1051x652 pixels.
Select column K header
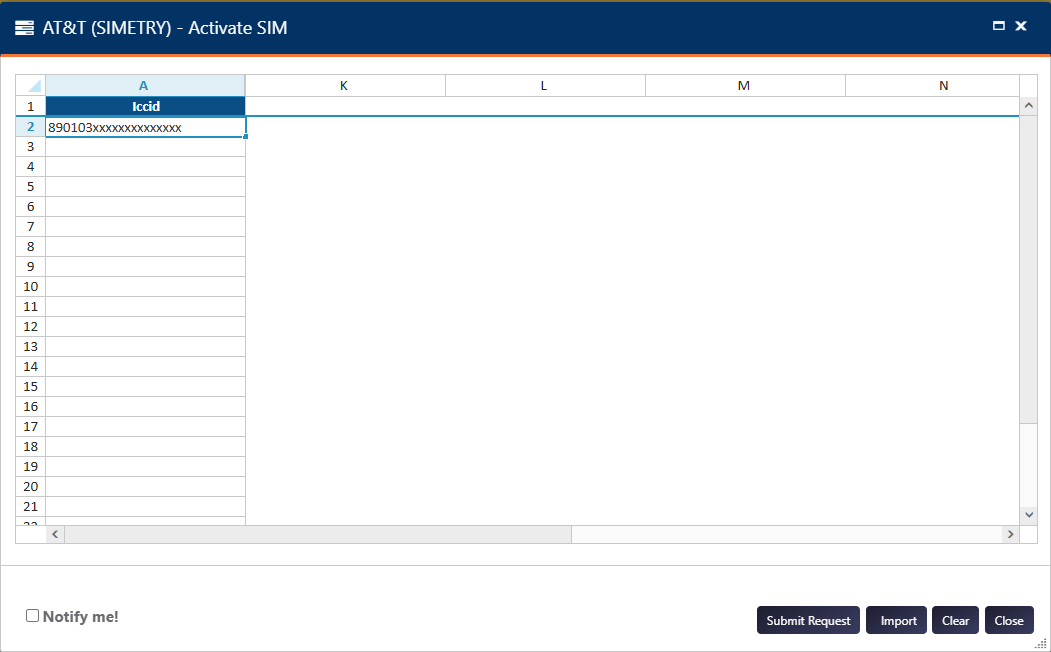(345, 86)
